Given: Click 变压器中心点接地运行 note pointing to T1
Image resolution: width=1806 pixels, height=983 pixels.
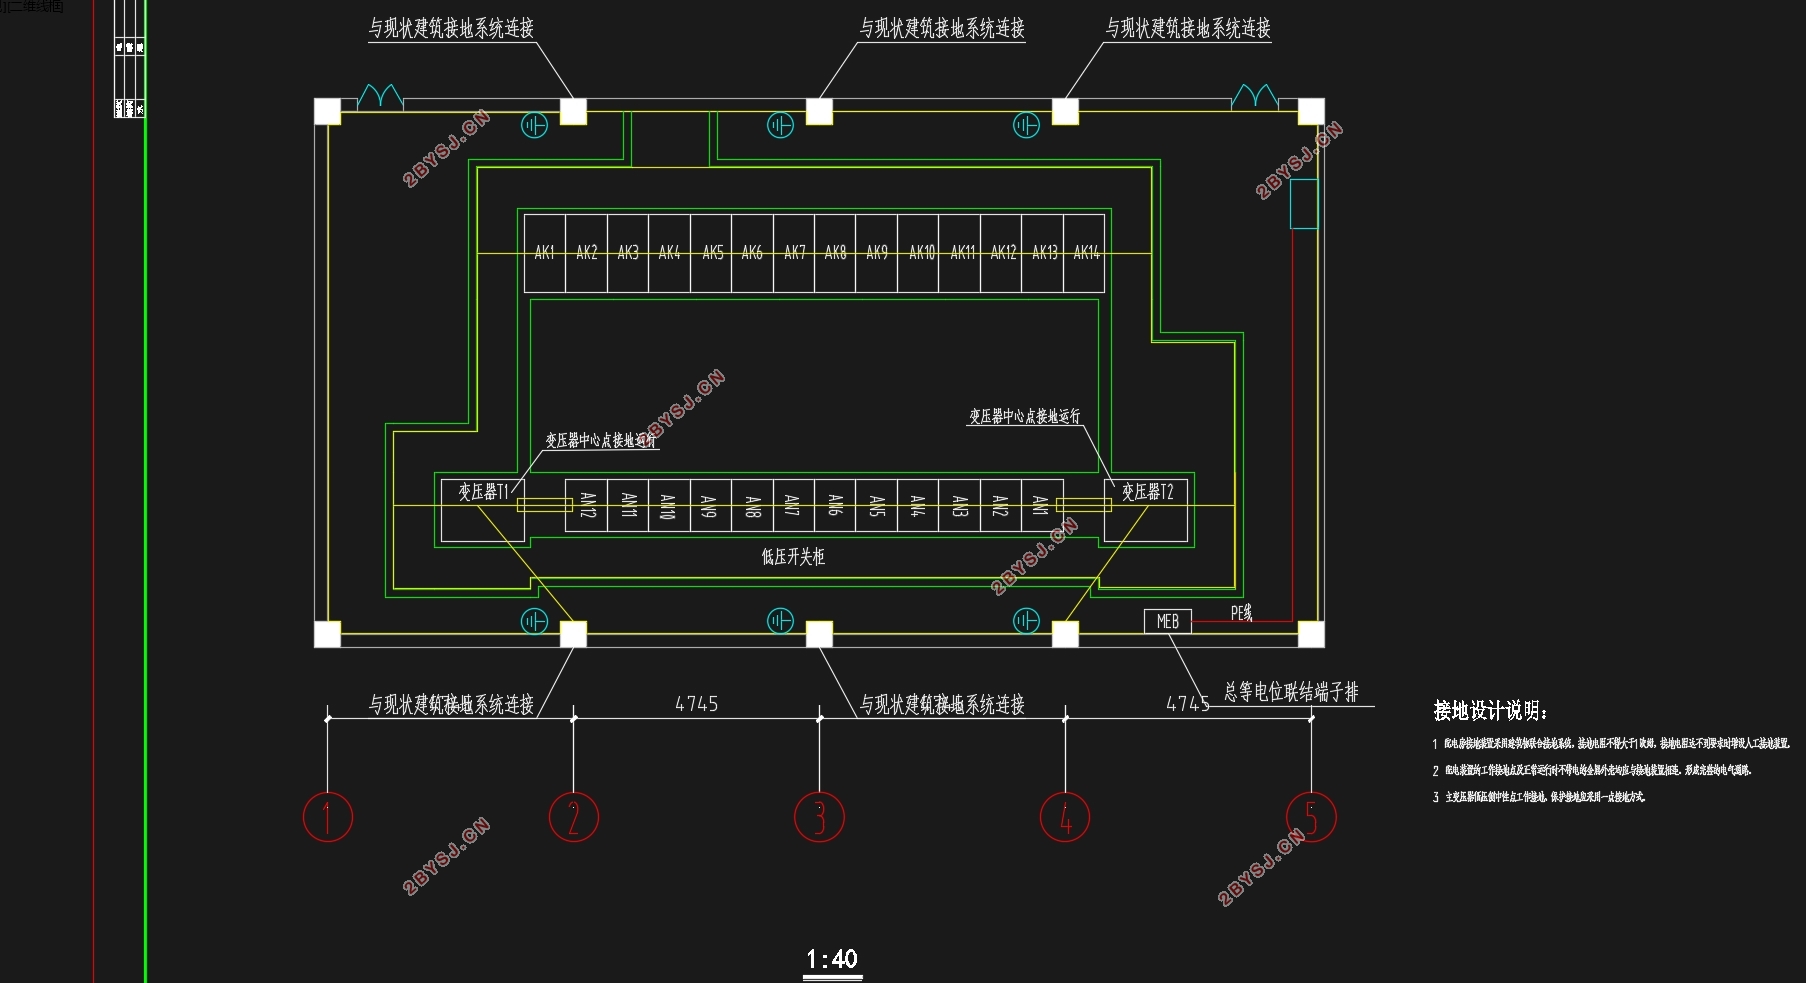Looking at the screenshot, I should point(601,440).
